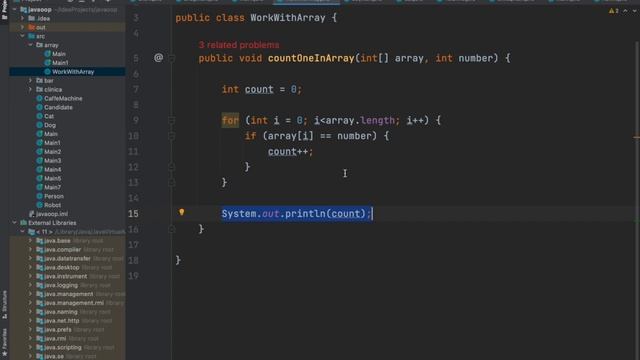This screenshot has width=640, height=360.
Task: Click line number 15 in gutter
Action: coord(133,214)
